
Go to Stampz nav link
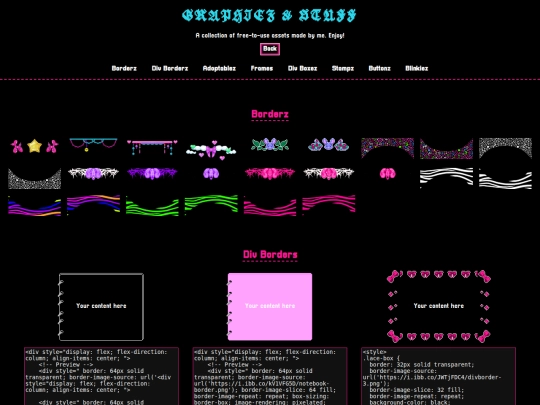coord(343,68)
